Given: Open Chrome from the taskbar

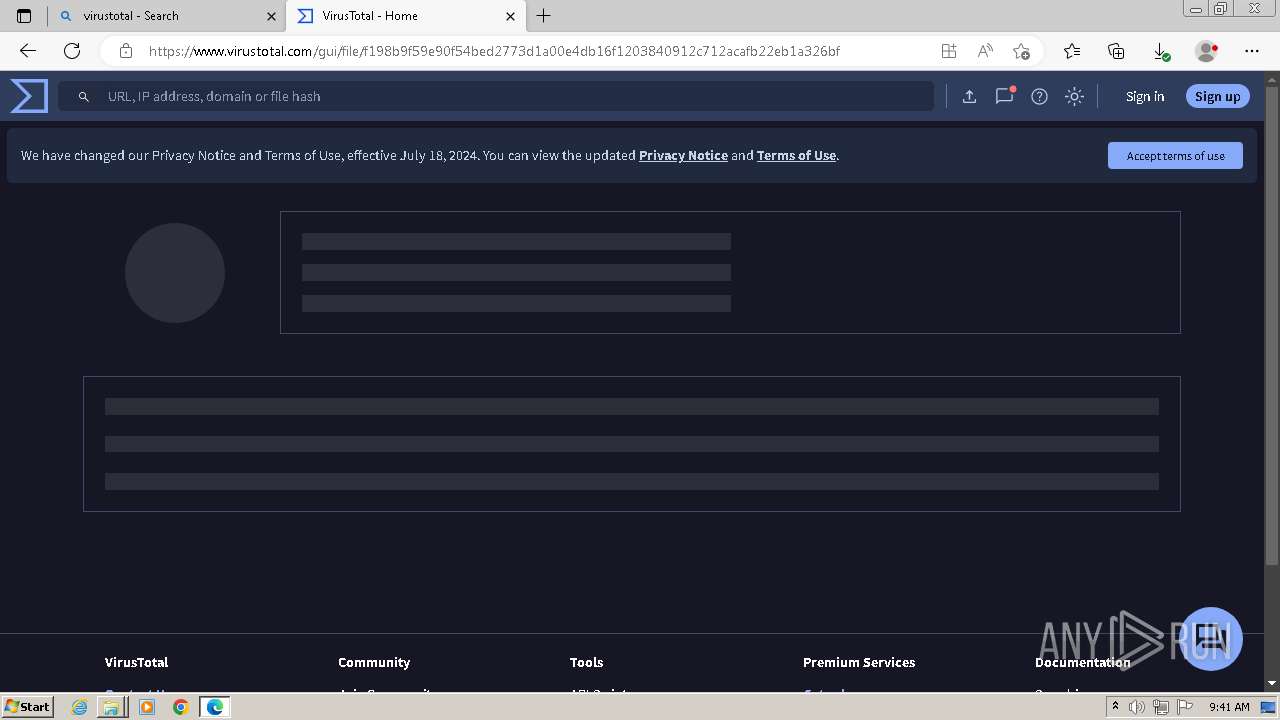Looking at the screenshot, I should [181, 706].
